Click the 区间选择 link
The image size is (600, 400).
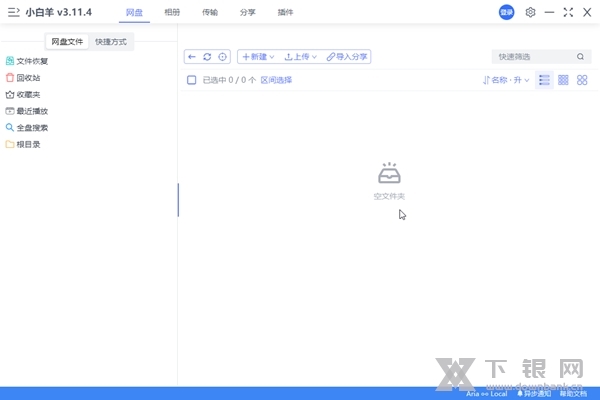276,80
